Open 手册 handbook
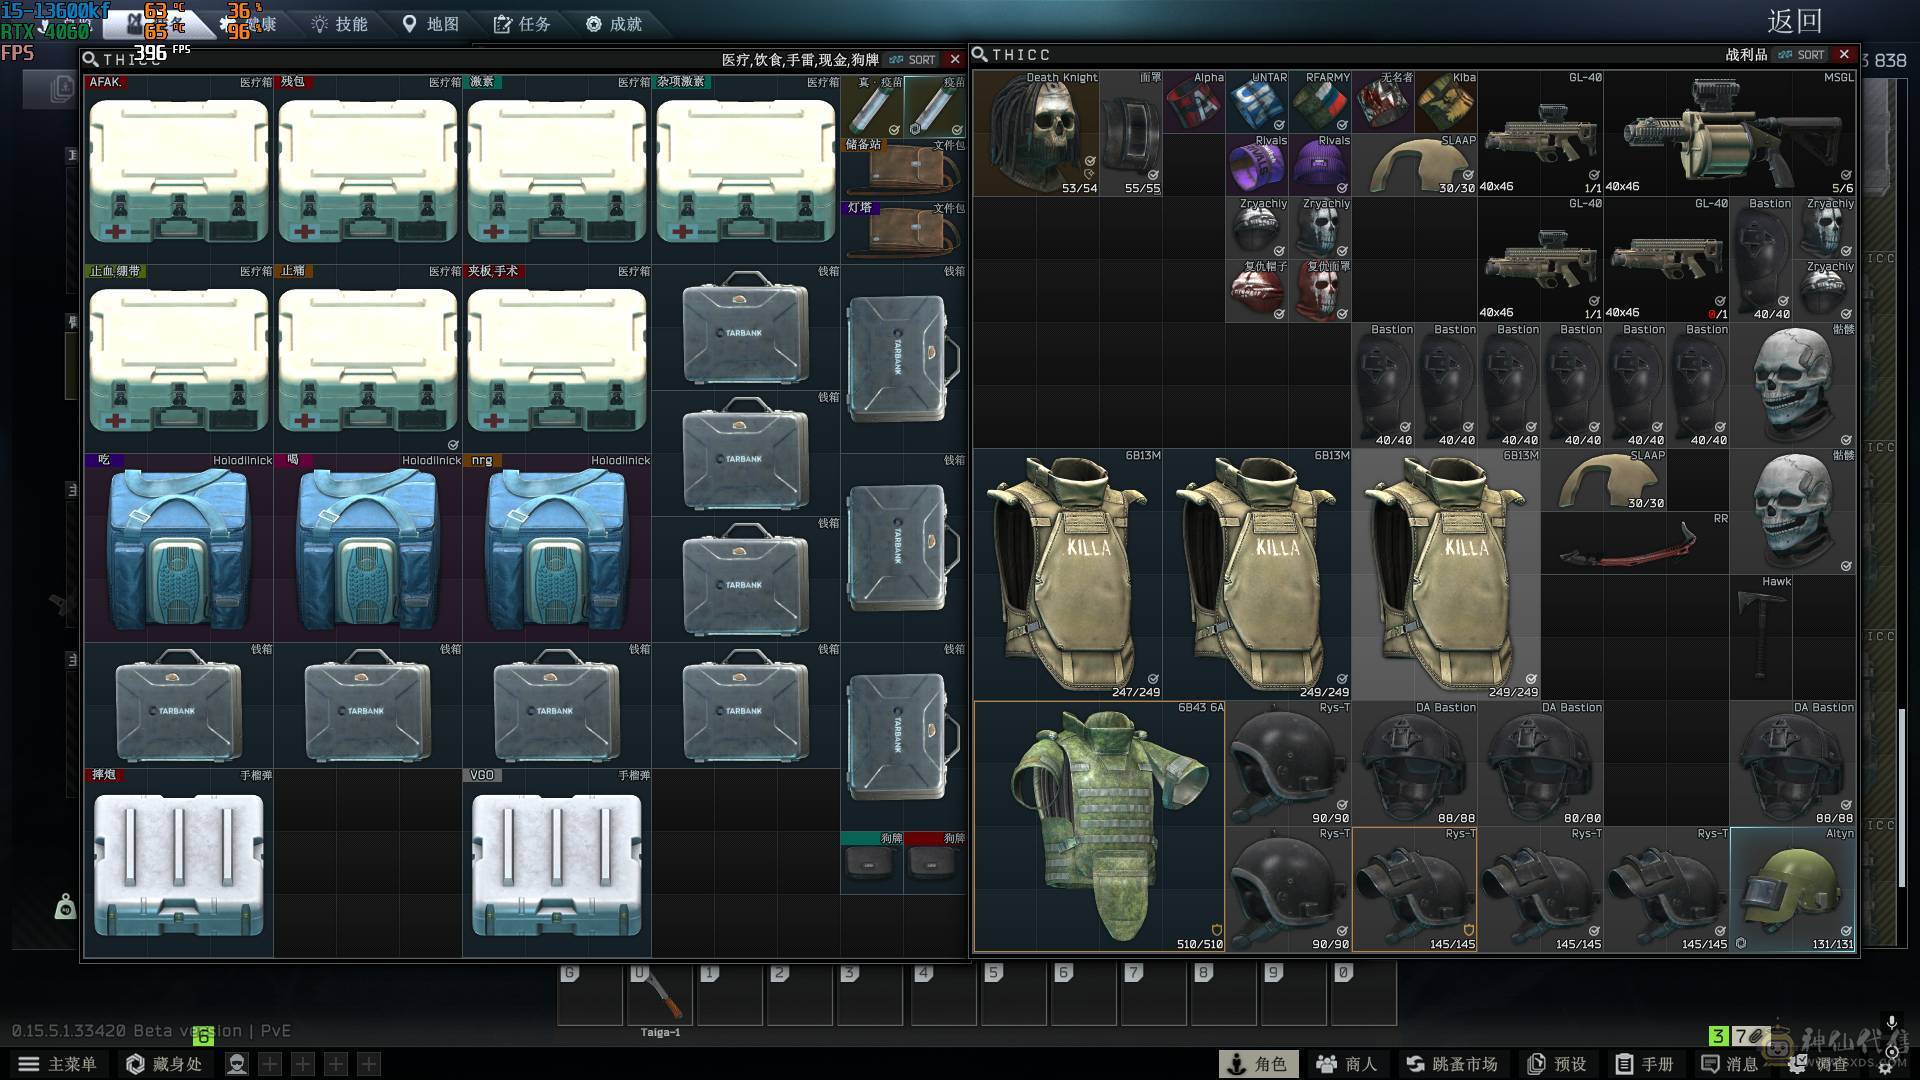This screenshot has height=1080, width=1920. (x=1645, y=1064)
